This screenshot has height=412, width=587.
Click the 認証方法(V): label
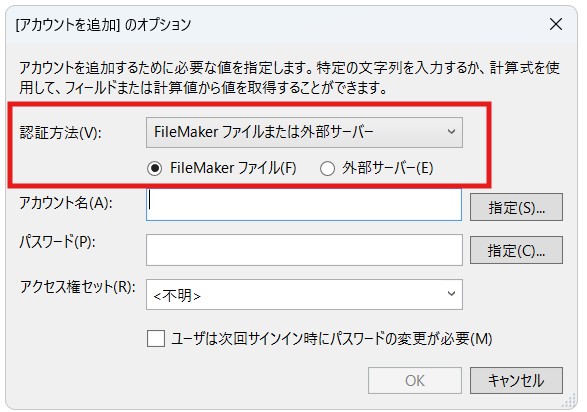coord(61,132)
